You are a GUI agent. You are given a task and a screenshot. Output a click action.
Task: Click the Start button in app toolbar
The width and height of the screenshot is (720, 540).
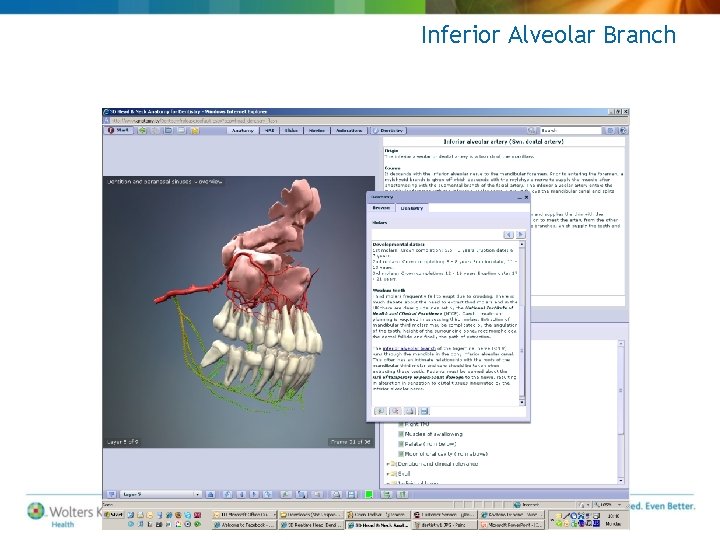[118, 130]
